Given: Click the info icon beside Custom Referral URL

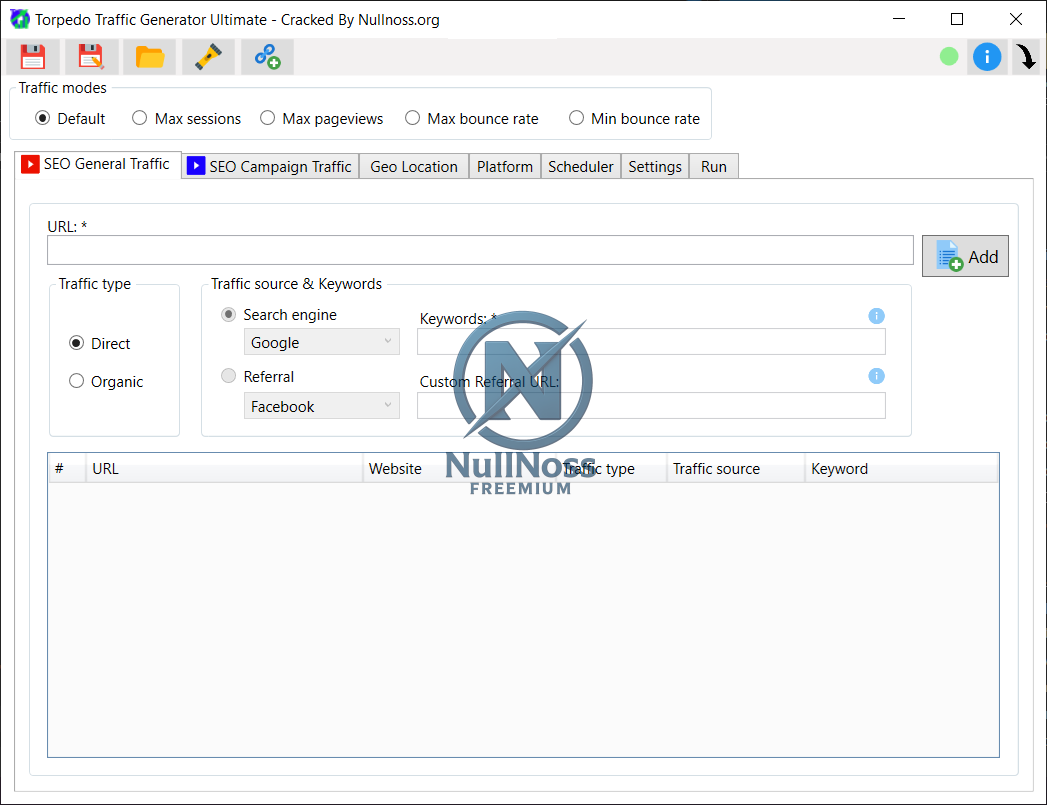Looking at the screenshot, I should point(877,376).
